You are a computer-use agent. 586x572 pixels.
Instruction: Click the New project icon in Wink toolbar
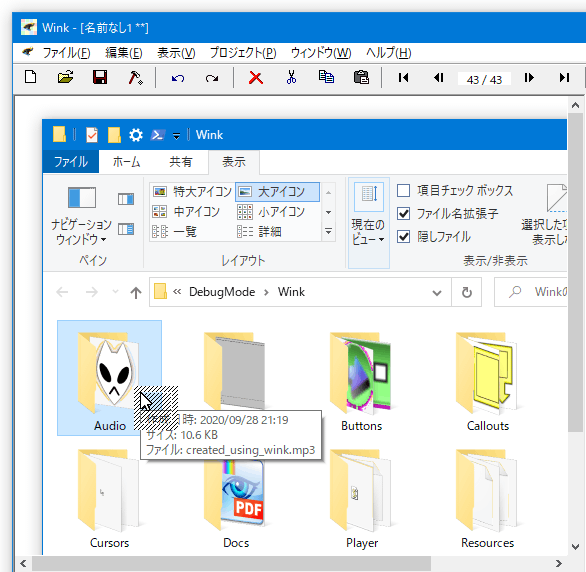[30, 77]
